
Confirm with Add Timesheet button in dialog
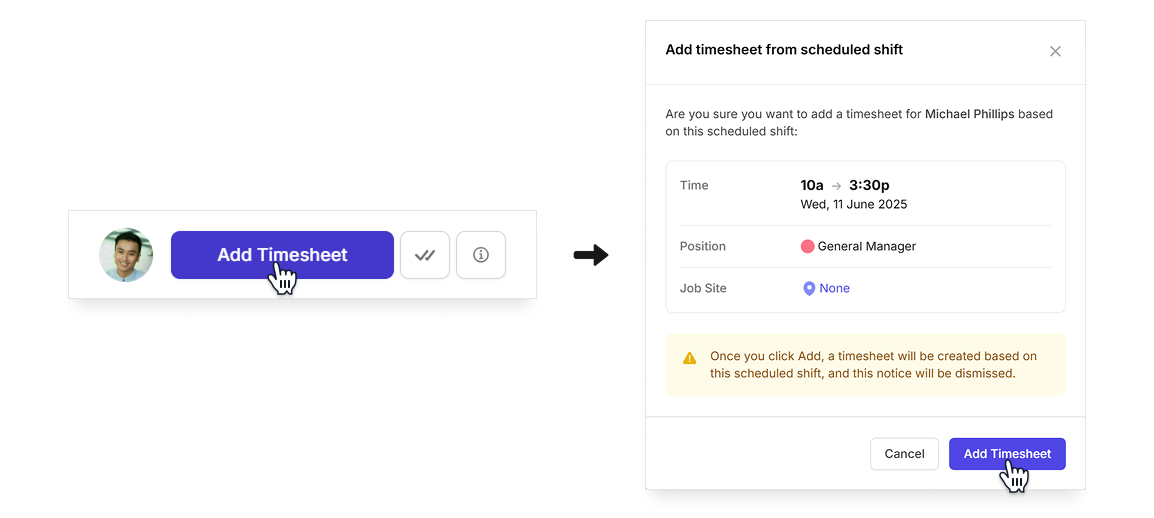(1007, 454)
